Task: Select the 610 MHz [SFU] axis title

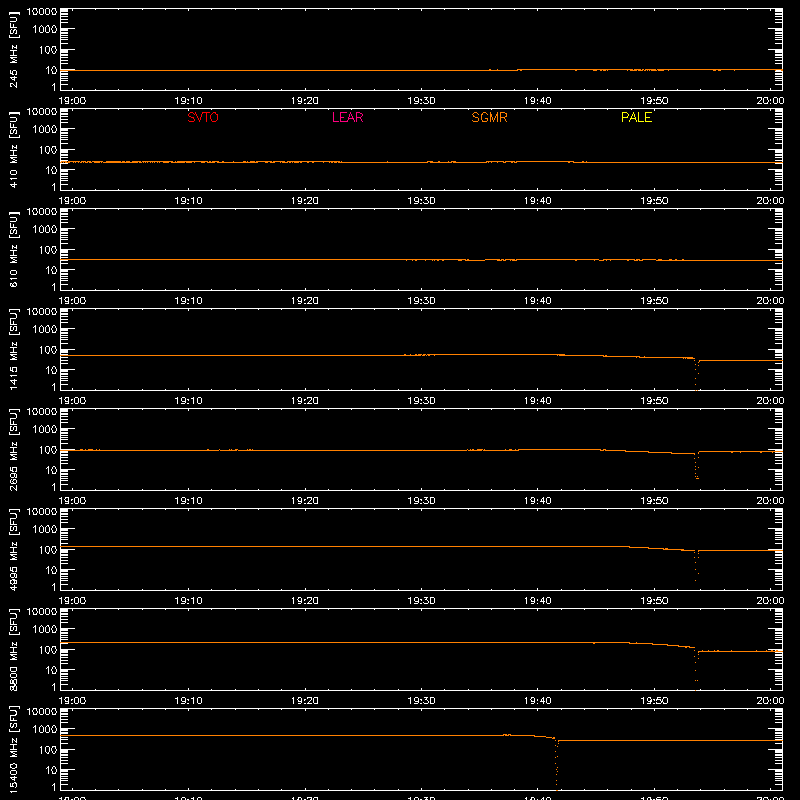Action: [13, 249]
